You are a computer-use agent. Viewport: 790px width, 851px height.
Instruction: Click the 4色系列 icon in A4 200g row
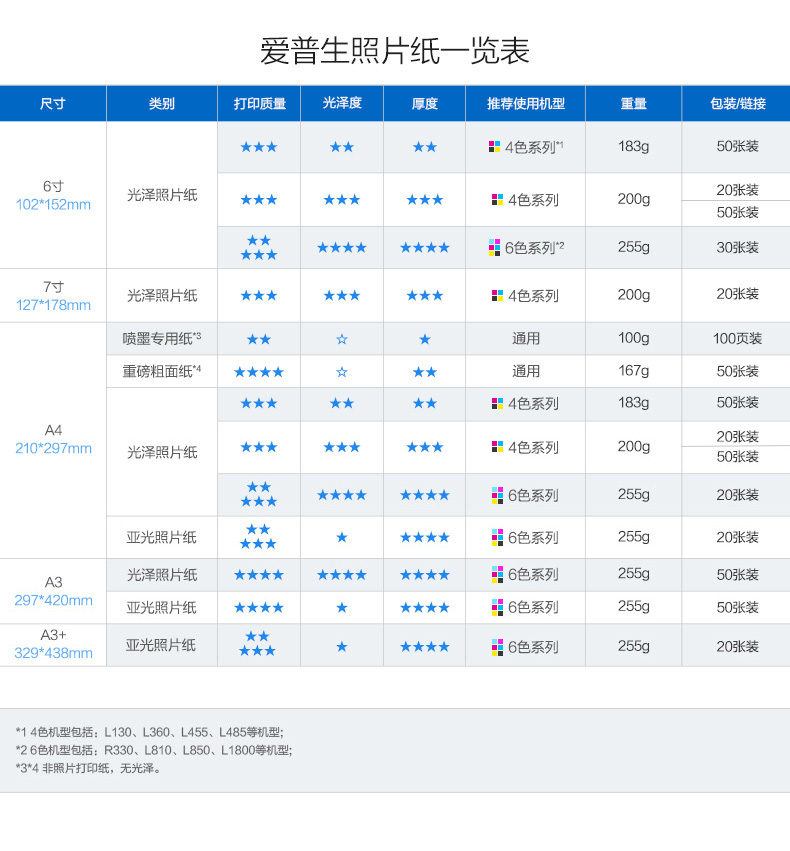click(x=498, y=447)
